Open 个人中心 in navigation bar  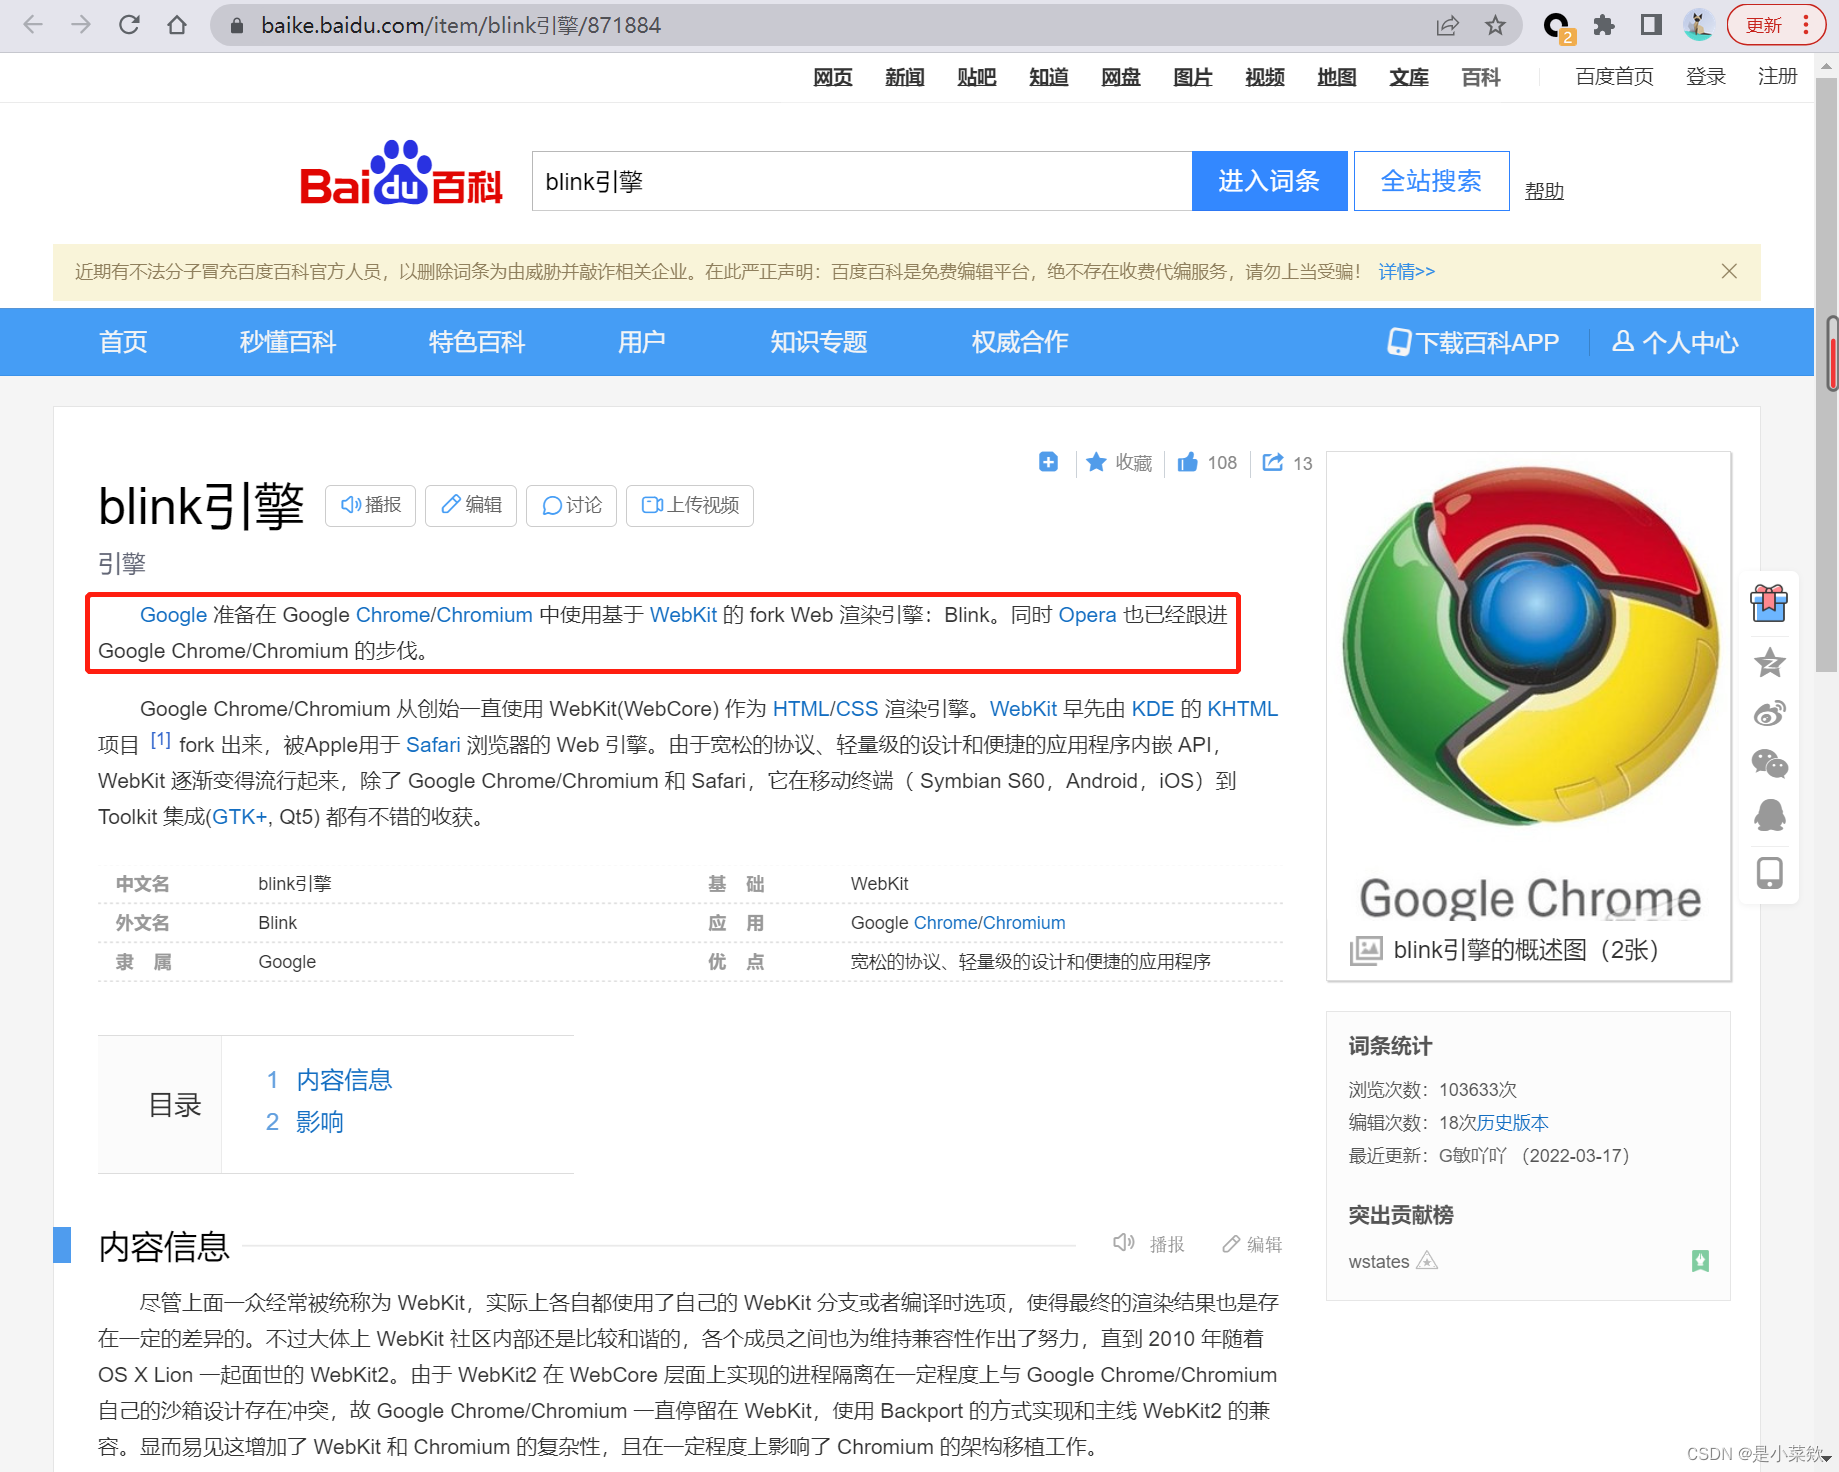coord(1676,342)
